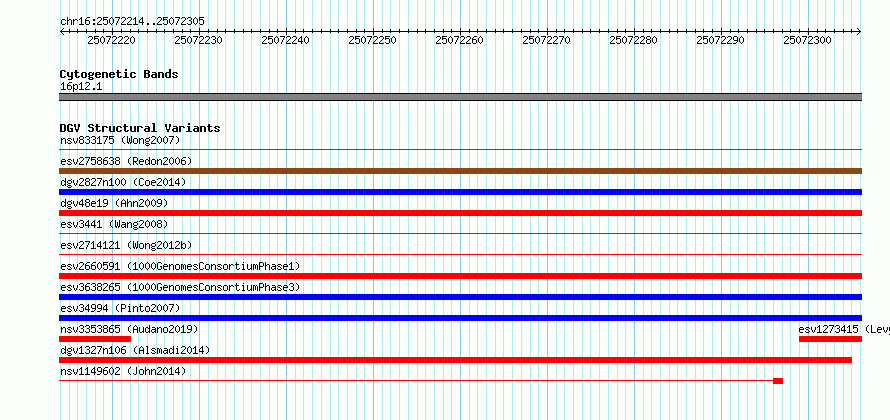Open the dgv2827n100 (Coe2014) variant
The height and width of the screenshot is (420, 890).
point(123,182)
